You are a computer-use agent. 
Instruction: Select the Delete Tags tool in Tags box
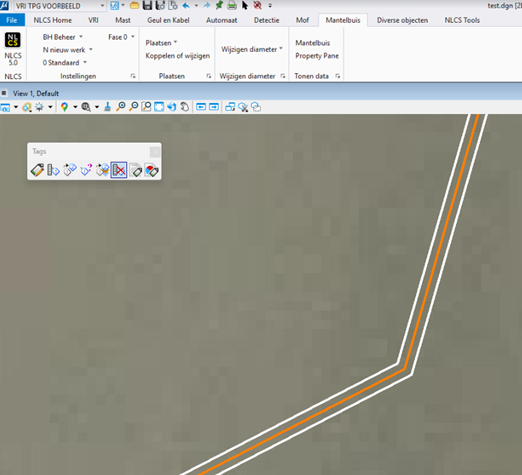coord(119,170)
